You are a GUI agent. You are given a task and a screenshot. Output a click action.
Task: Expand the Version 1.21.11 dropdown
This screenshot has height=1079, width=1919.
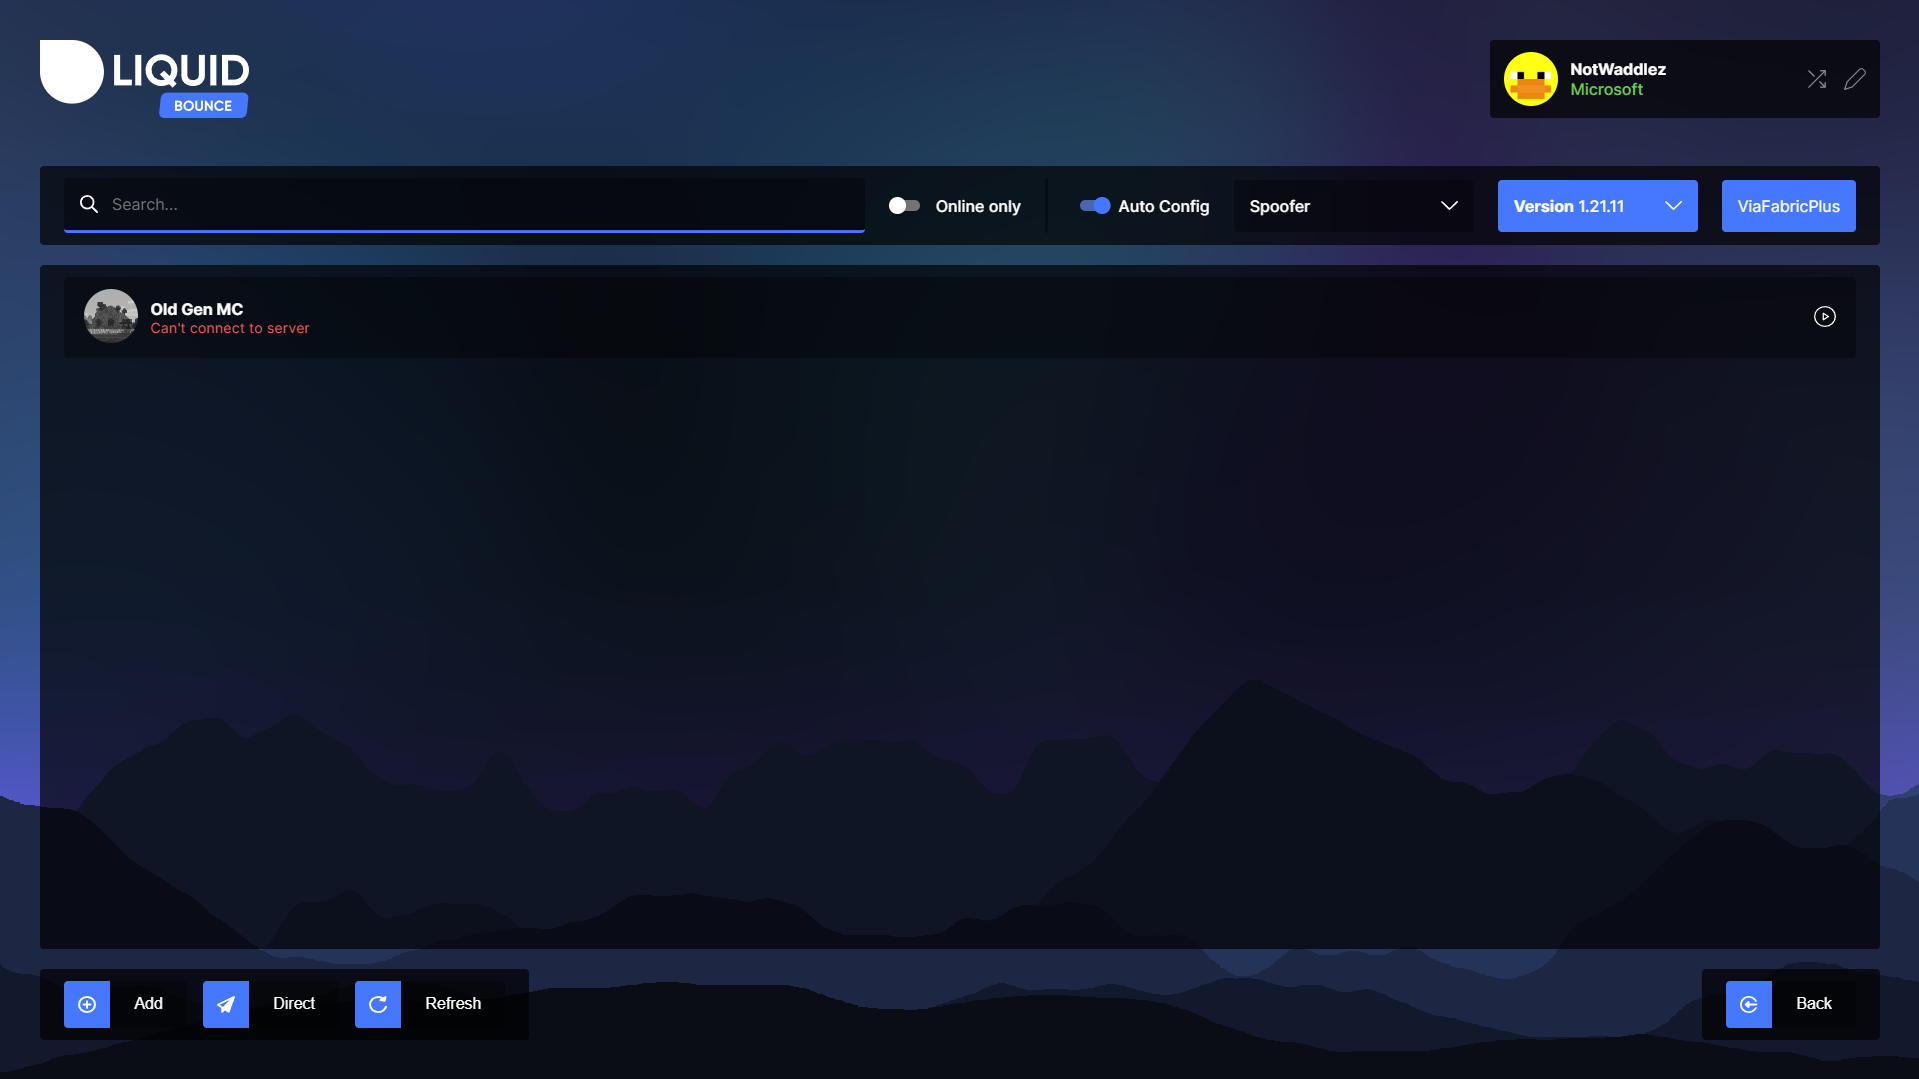point(1596,205)
